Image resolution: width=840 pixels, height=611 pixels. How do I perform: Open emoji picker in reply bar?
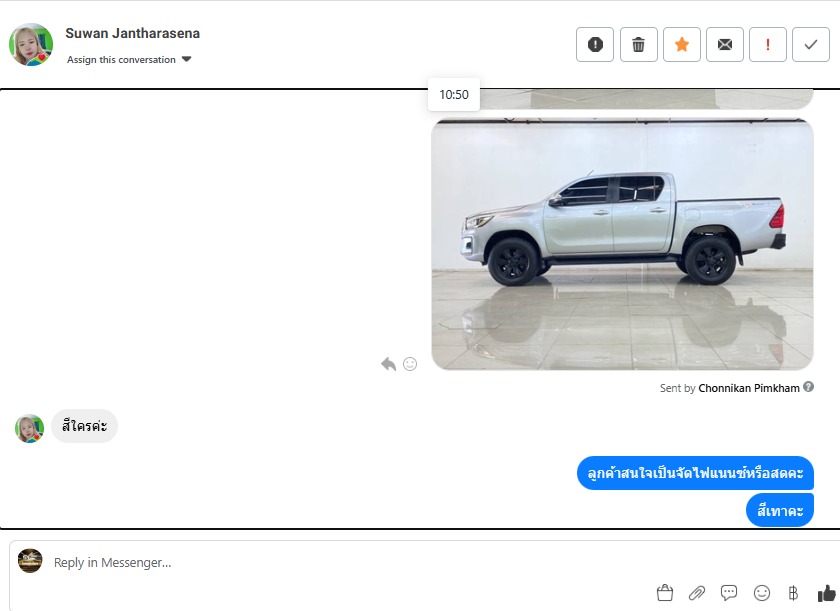point(761,593)
